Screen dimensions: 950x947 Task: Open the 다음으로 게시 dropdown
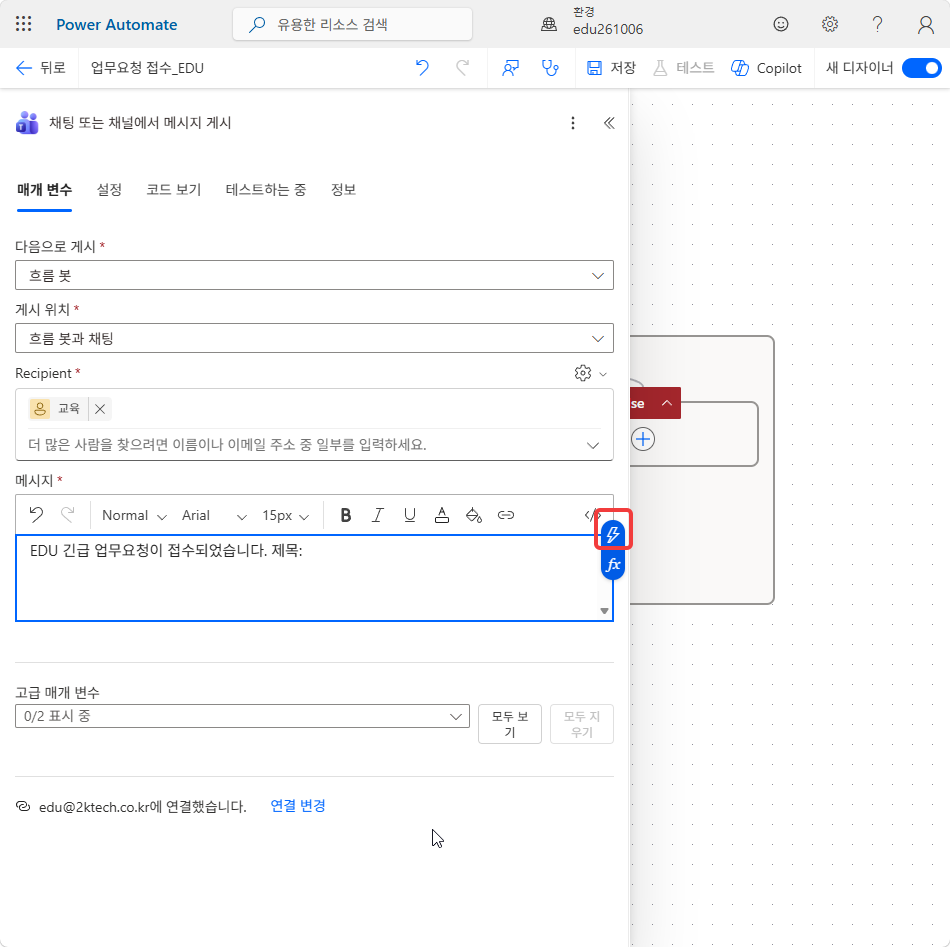(x=314, y=275)
